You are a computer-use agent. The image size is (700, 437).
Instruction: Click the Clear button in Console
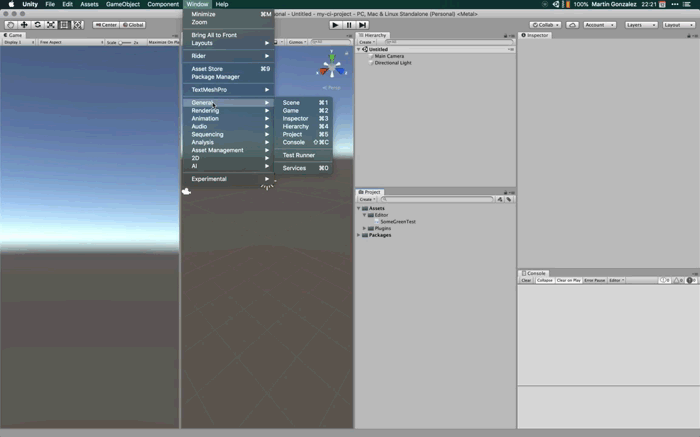526,280
